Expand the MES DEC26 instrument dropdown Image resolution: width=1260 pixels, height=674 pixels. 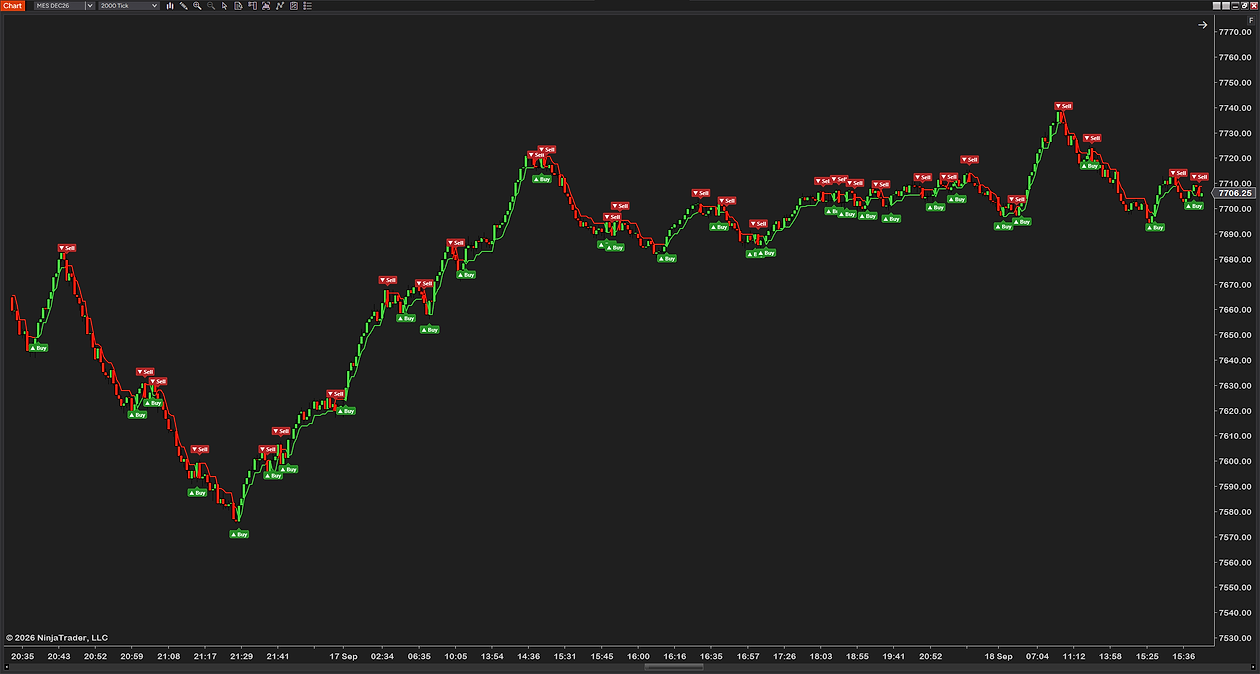coord(90,6)
